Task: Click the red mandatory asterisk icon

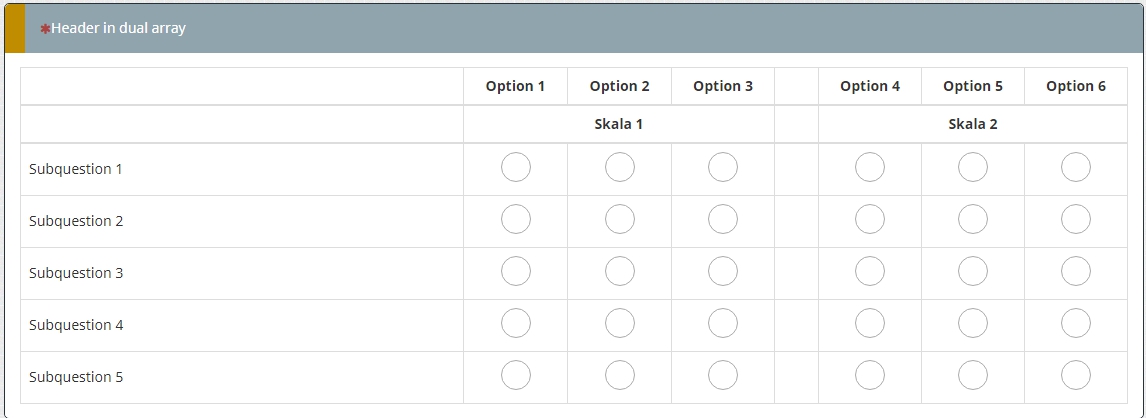Action: (45, 29)
